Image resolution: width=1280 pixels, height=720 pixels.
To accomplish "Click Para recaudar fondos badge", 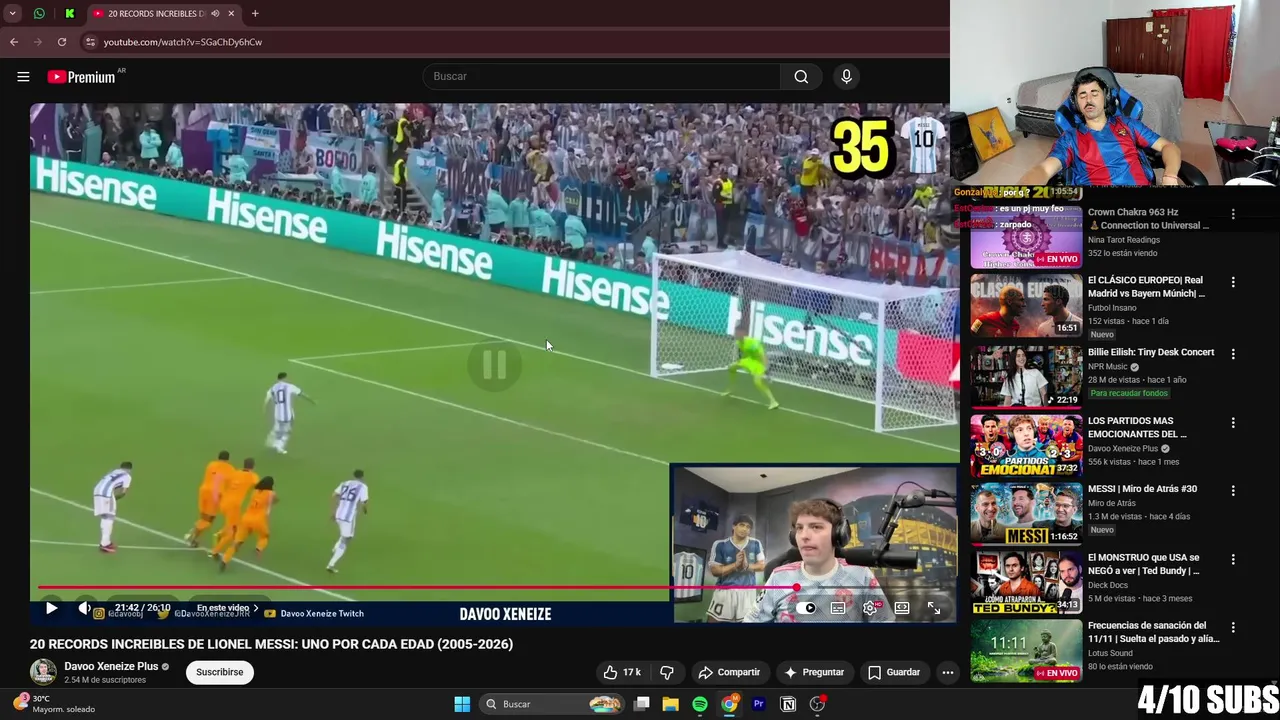I will pos(1129,393).
